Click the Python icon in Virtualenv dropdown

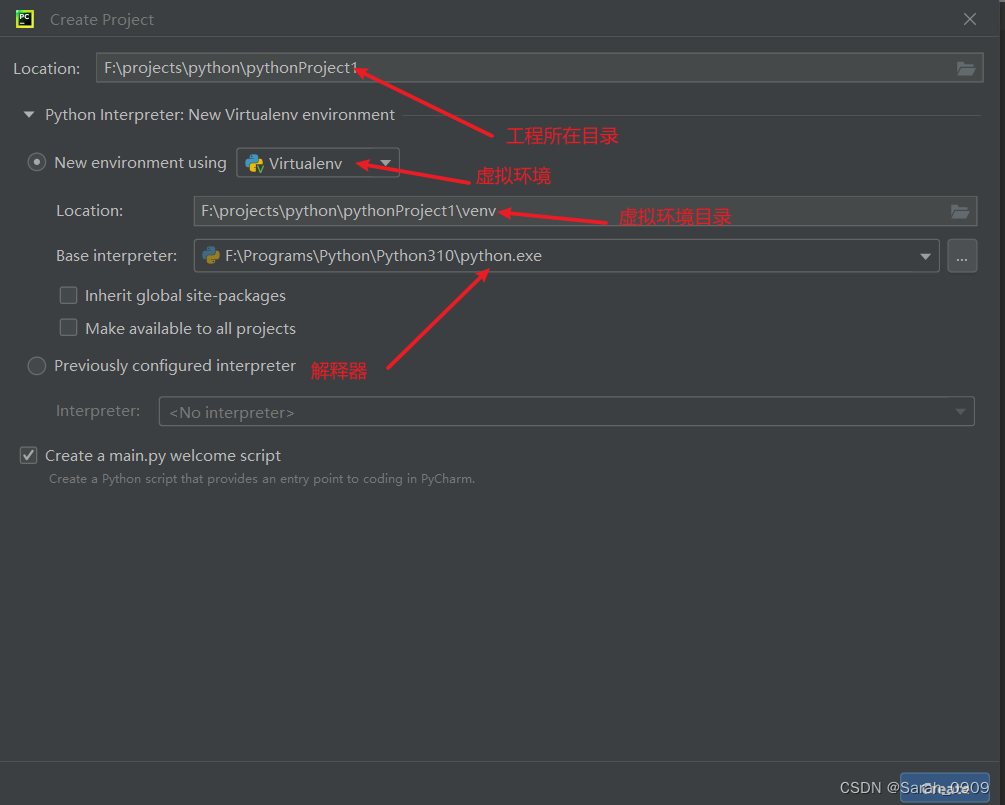pos(254,163)
